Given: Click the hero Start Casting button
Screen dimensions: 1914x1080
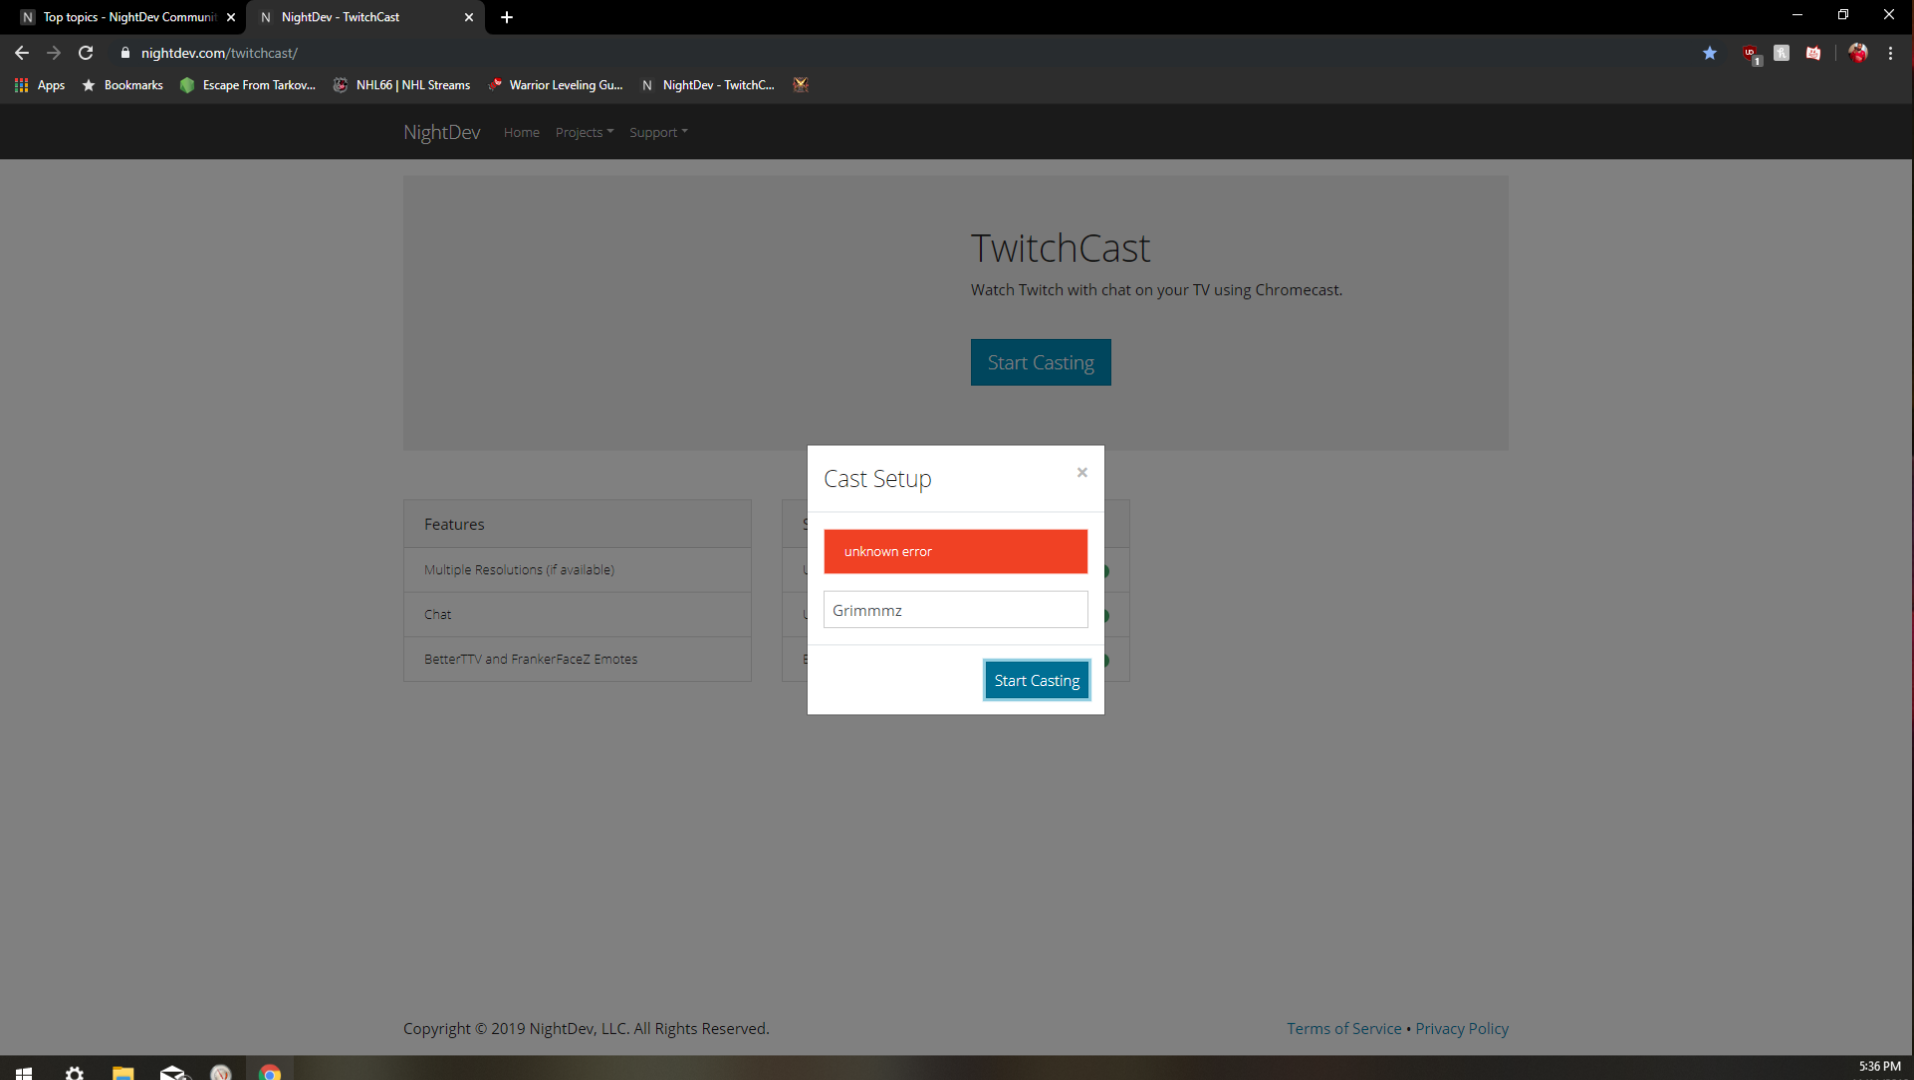Looking at the screenshot, I should (x=1040, y=362).
